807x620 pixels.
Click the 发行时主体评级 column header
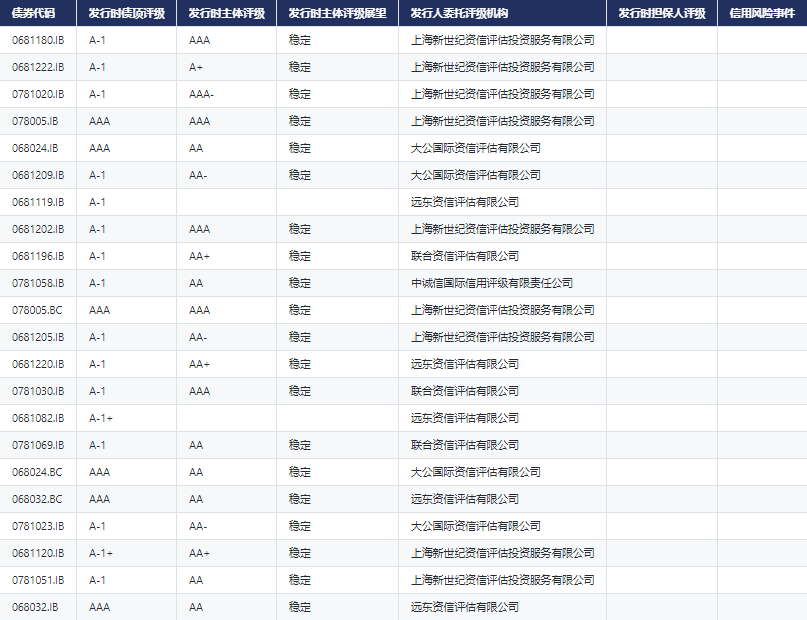[x=226, y=13]
